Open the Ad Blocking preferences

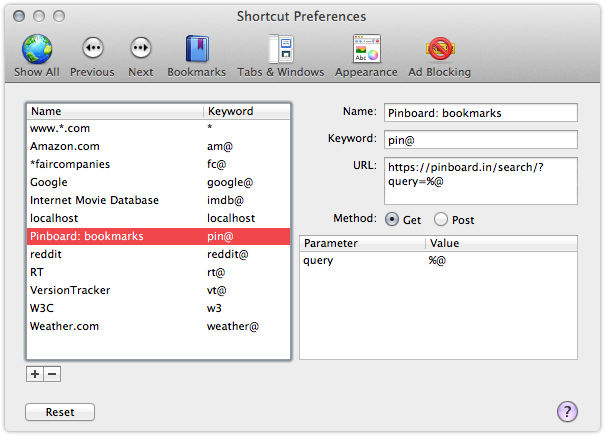tap(439, 50)
